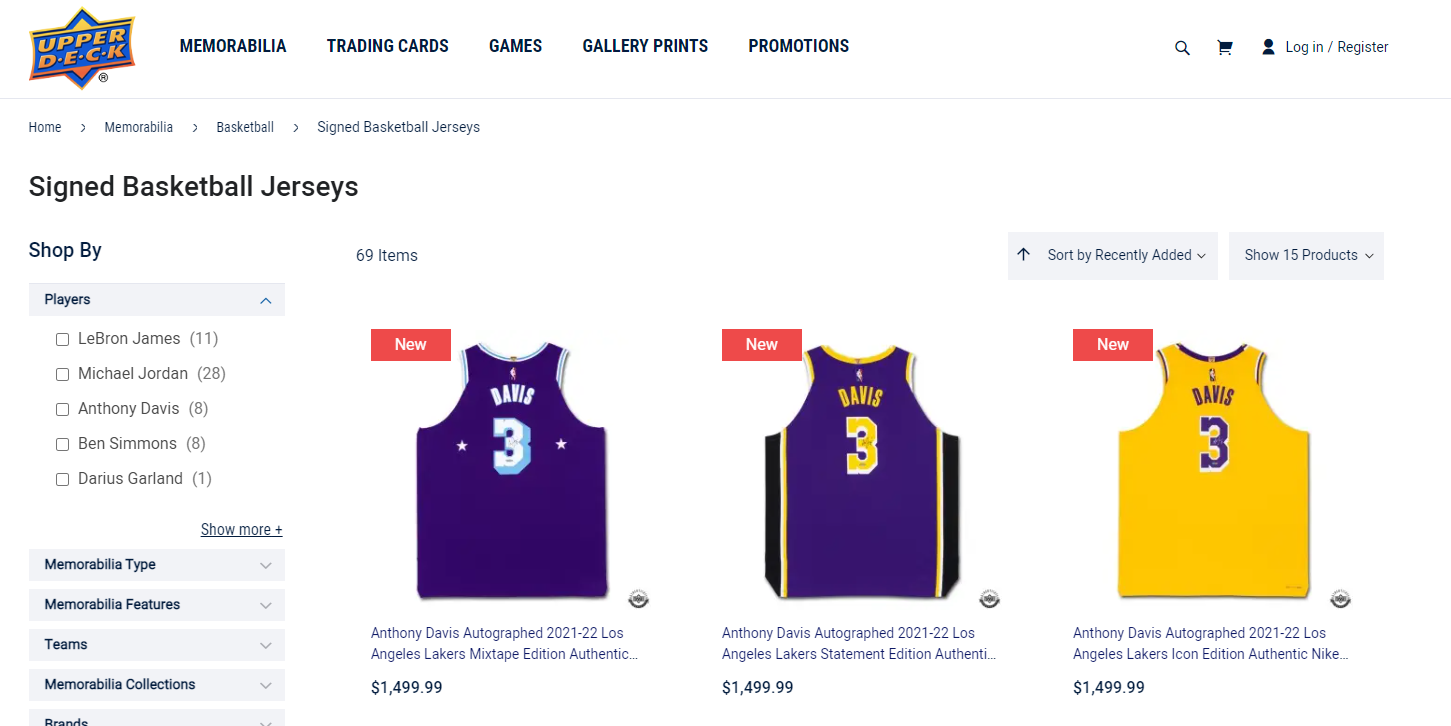Check the LeBron James filter

click(62, 340)
